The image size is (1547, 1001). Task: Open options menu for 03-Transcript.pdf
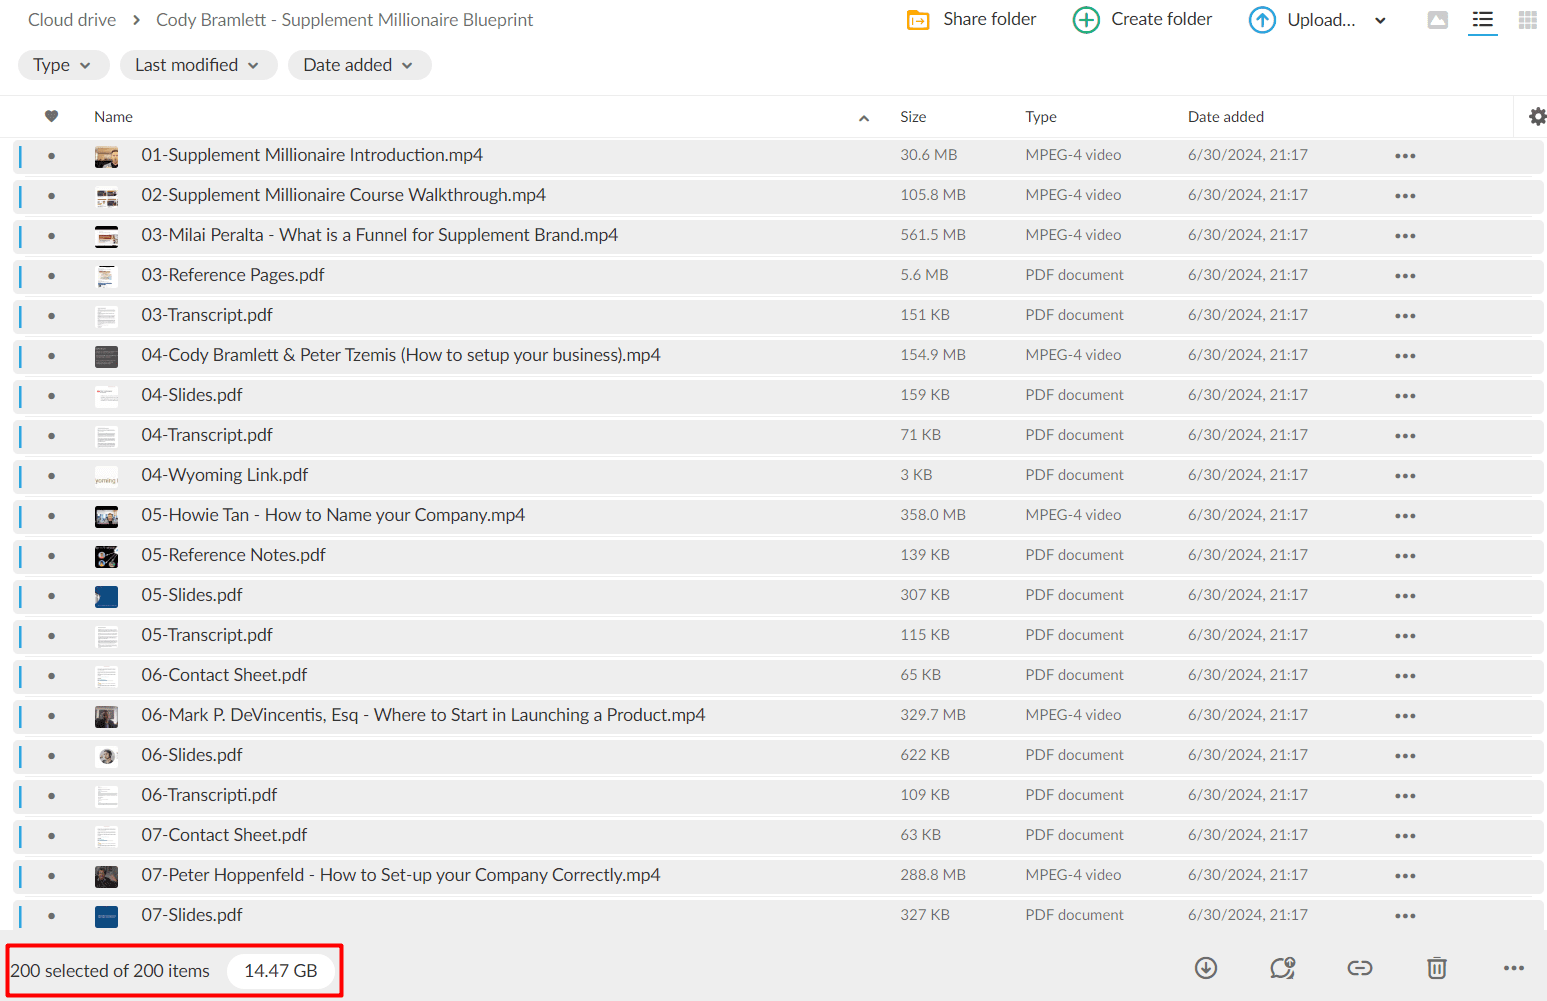1405,316
